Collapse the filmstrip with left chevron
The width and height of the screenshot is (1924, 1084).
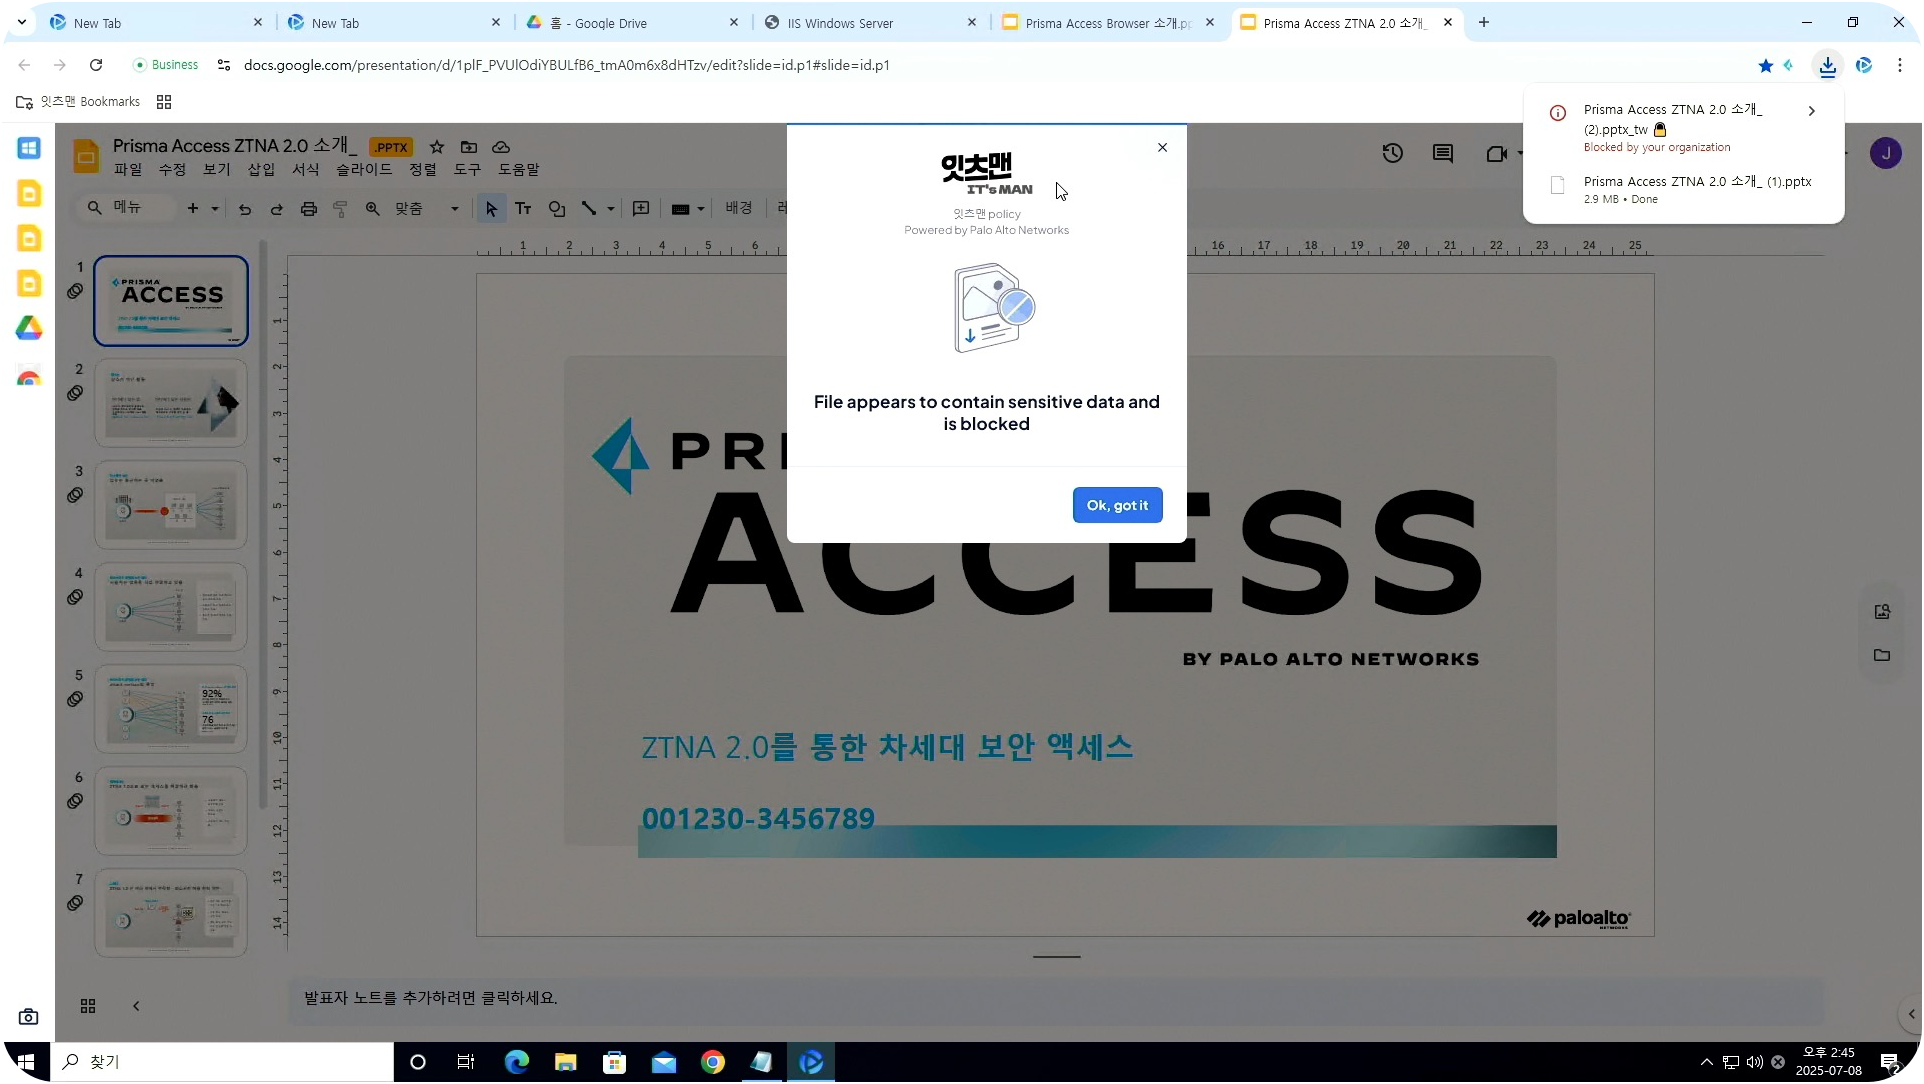coord(136,1006)
